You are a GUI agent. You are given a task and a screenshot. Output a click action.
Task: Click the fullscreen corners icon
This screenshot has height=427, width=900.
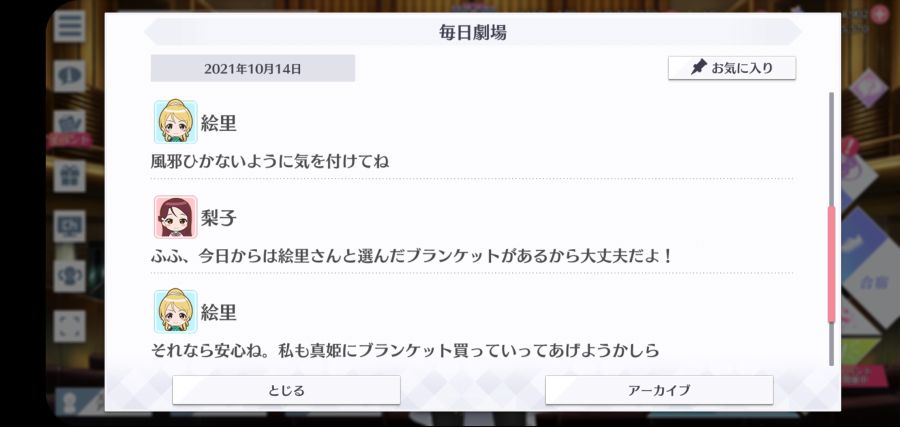[x=69, y=326]
